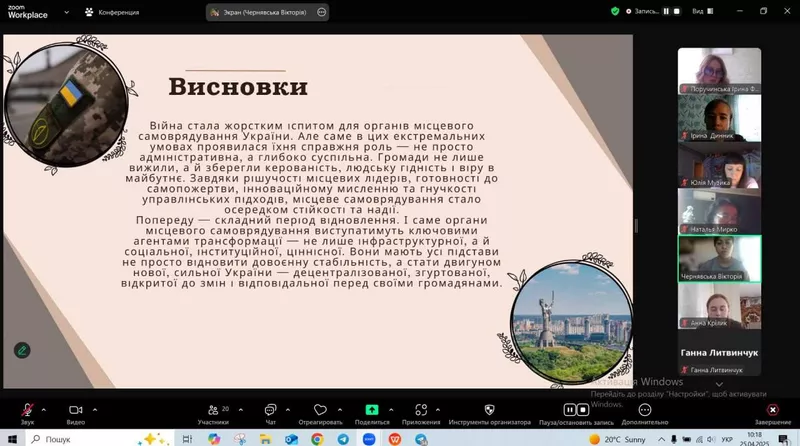Open video options arrow next to Видео
Viewport: 800px width, 446px height.
click(x=95, y=410)
